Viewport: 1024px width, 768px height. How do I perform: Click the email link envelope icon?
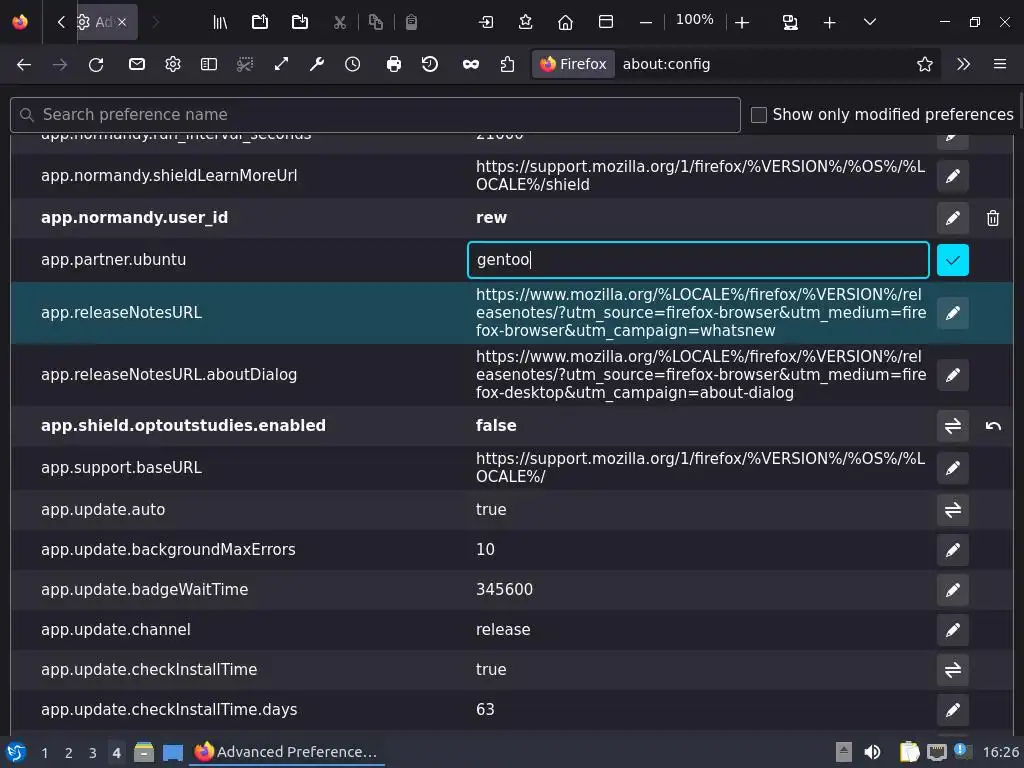tap(136, 64)
